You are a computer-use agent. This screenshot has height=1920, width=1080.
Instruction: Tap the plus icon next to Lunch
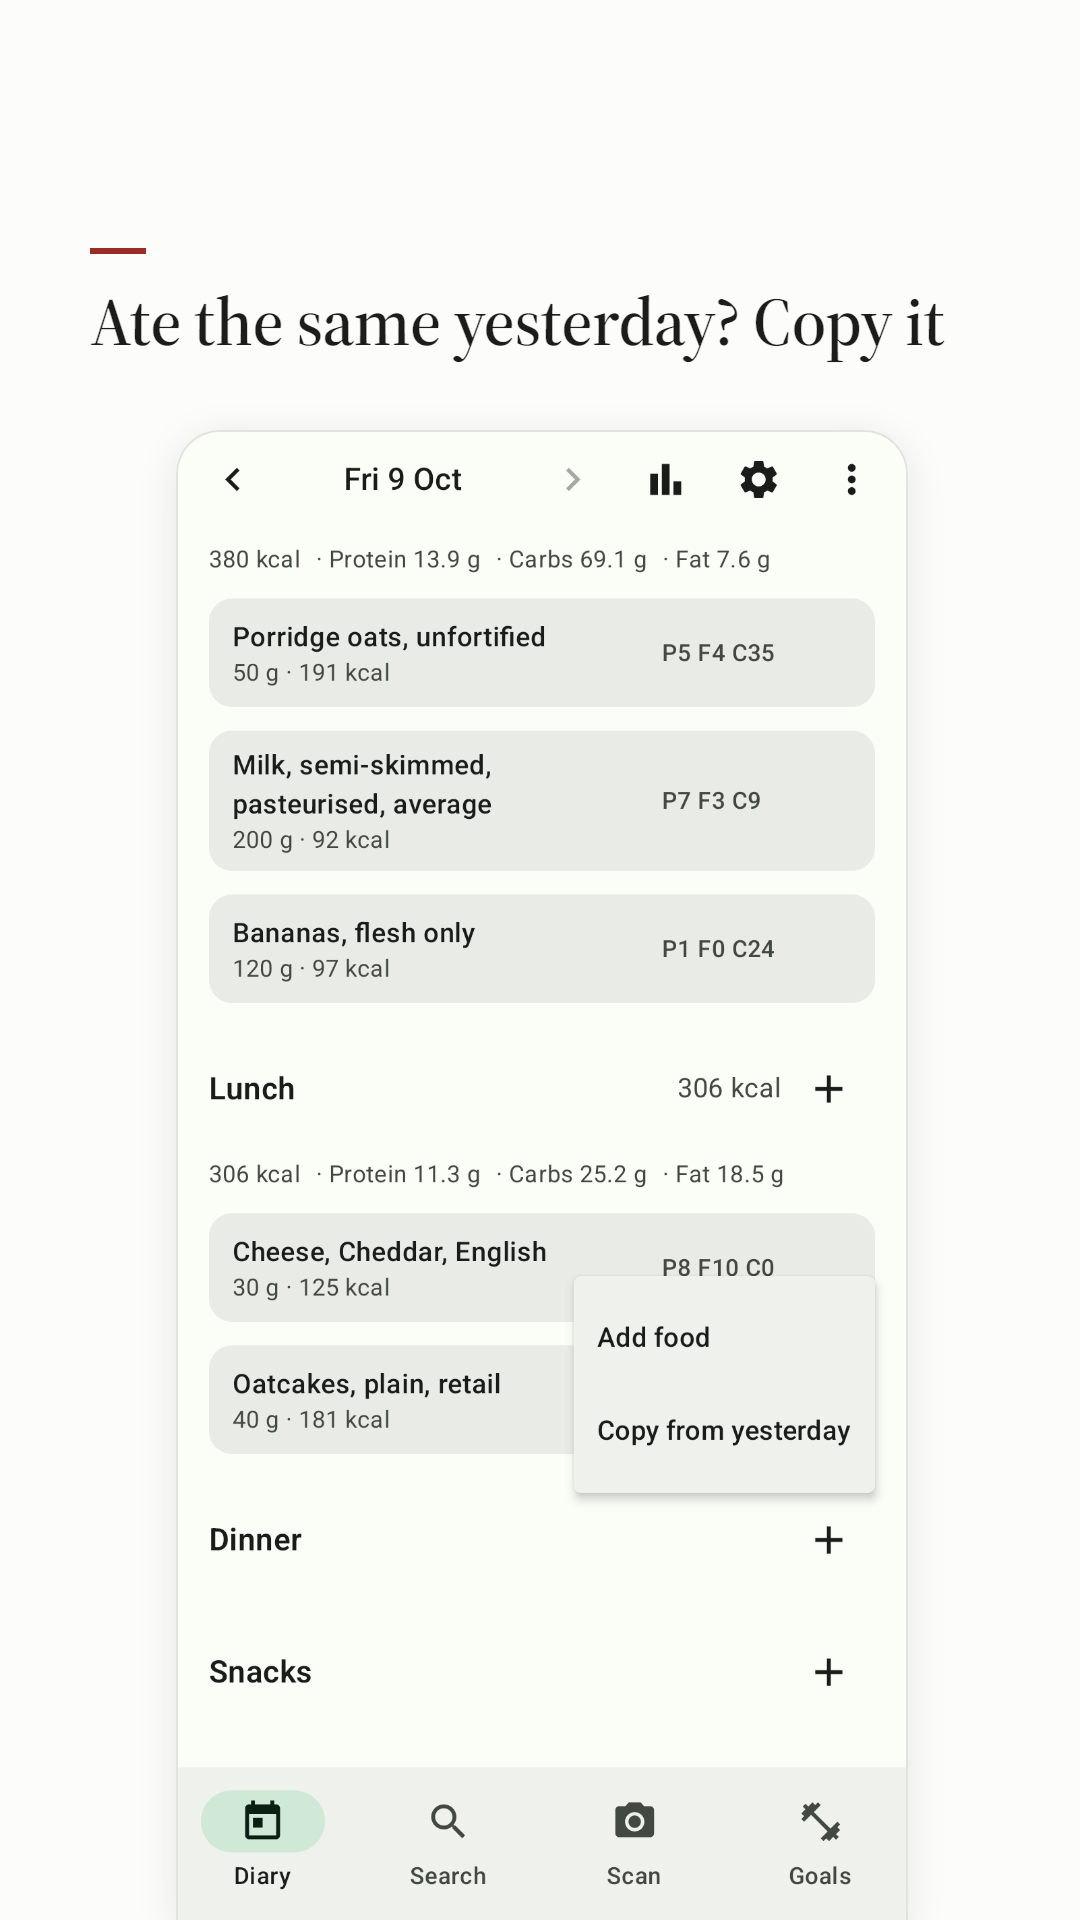coord(829,1089)
